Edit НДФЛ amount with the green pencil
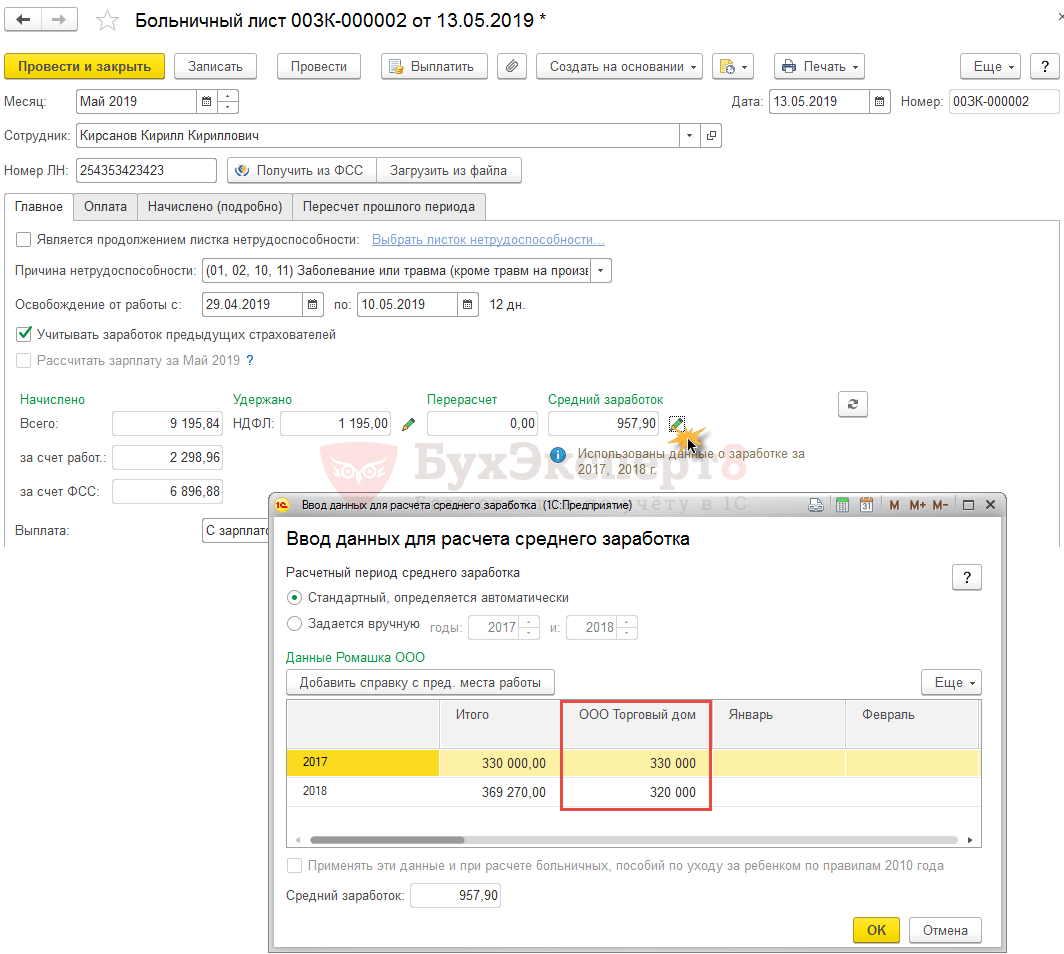The height and width of the screenshot is (954, 1064). point(408,424)
